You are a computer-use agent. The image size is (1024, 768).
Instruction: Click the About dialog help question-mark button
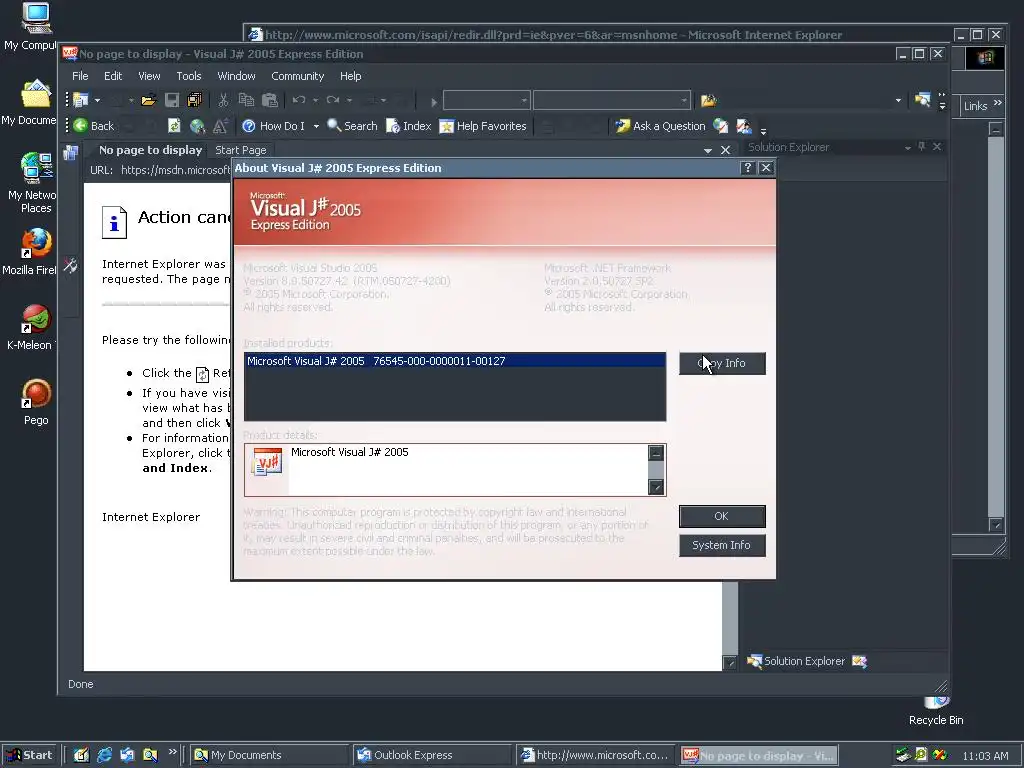(748, 168)
